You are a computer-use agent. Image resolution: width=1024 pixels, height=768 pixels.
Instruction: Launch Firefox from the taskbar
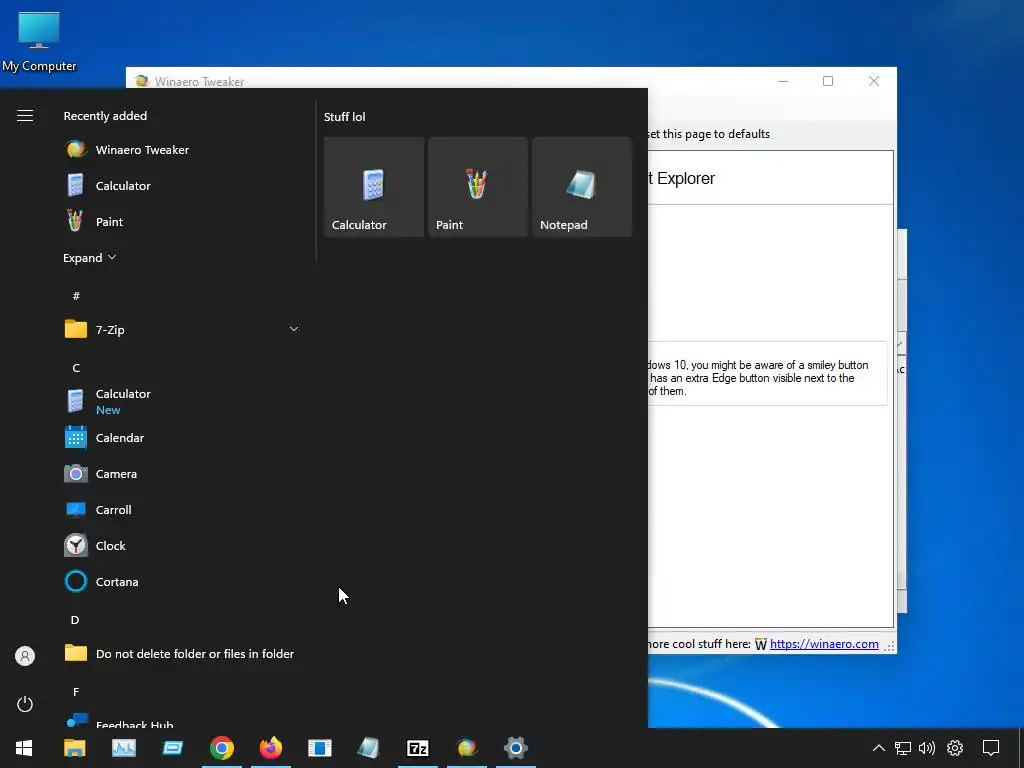click(271, 748)
